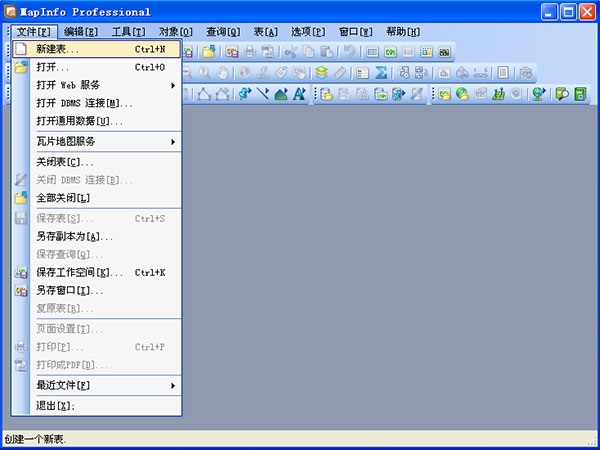Choose 保存工作空间[K]... menu entry

click(97, 273)
